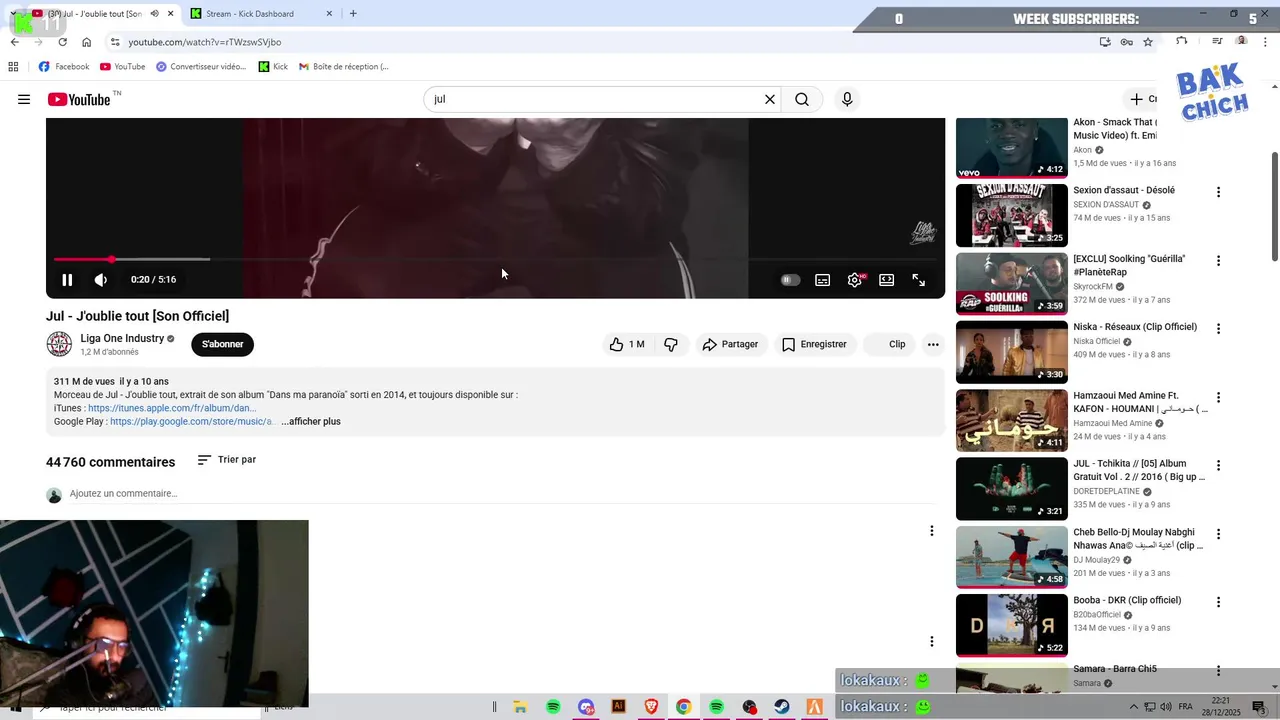
Task: Open YouTube bookmark in bookmarks bar
Action: [x=122, y=67]
